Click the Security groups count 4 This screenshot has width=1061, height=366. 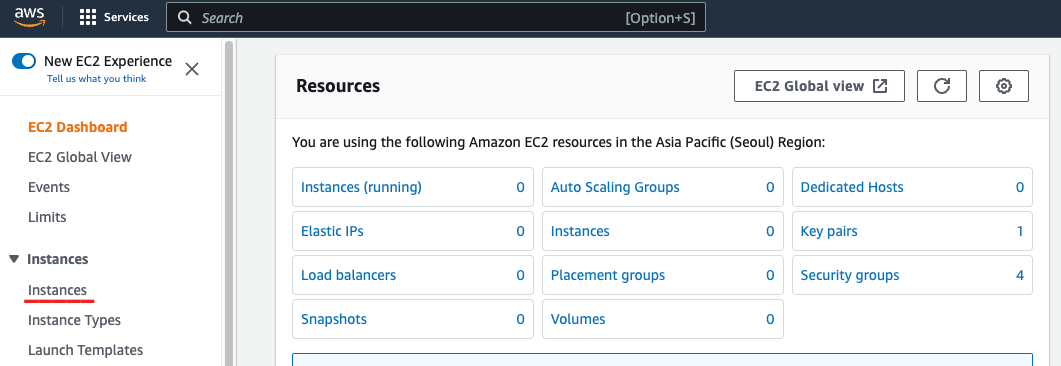[1020, 275]
